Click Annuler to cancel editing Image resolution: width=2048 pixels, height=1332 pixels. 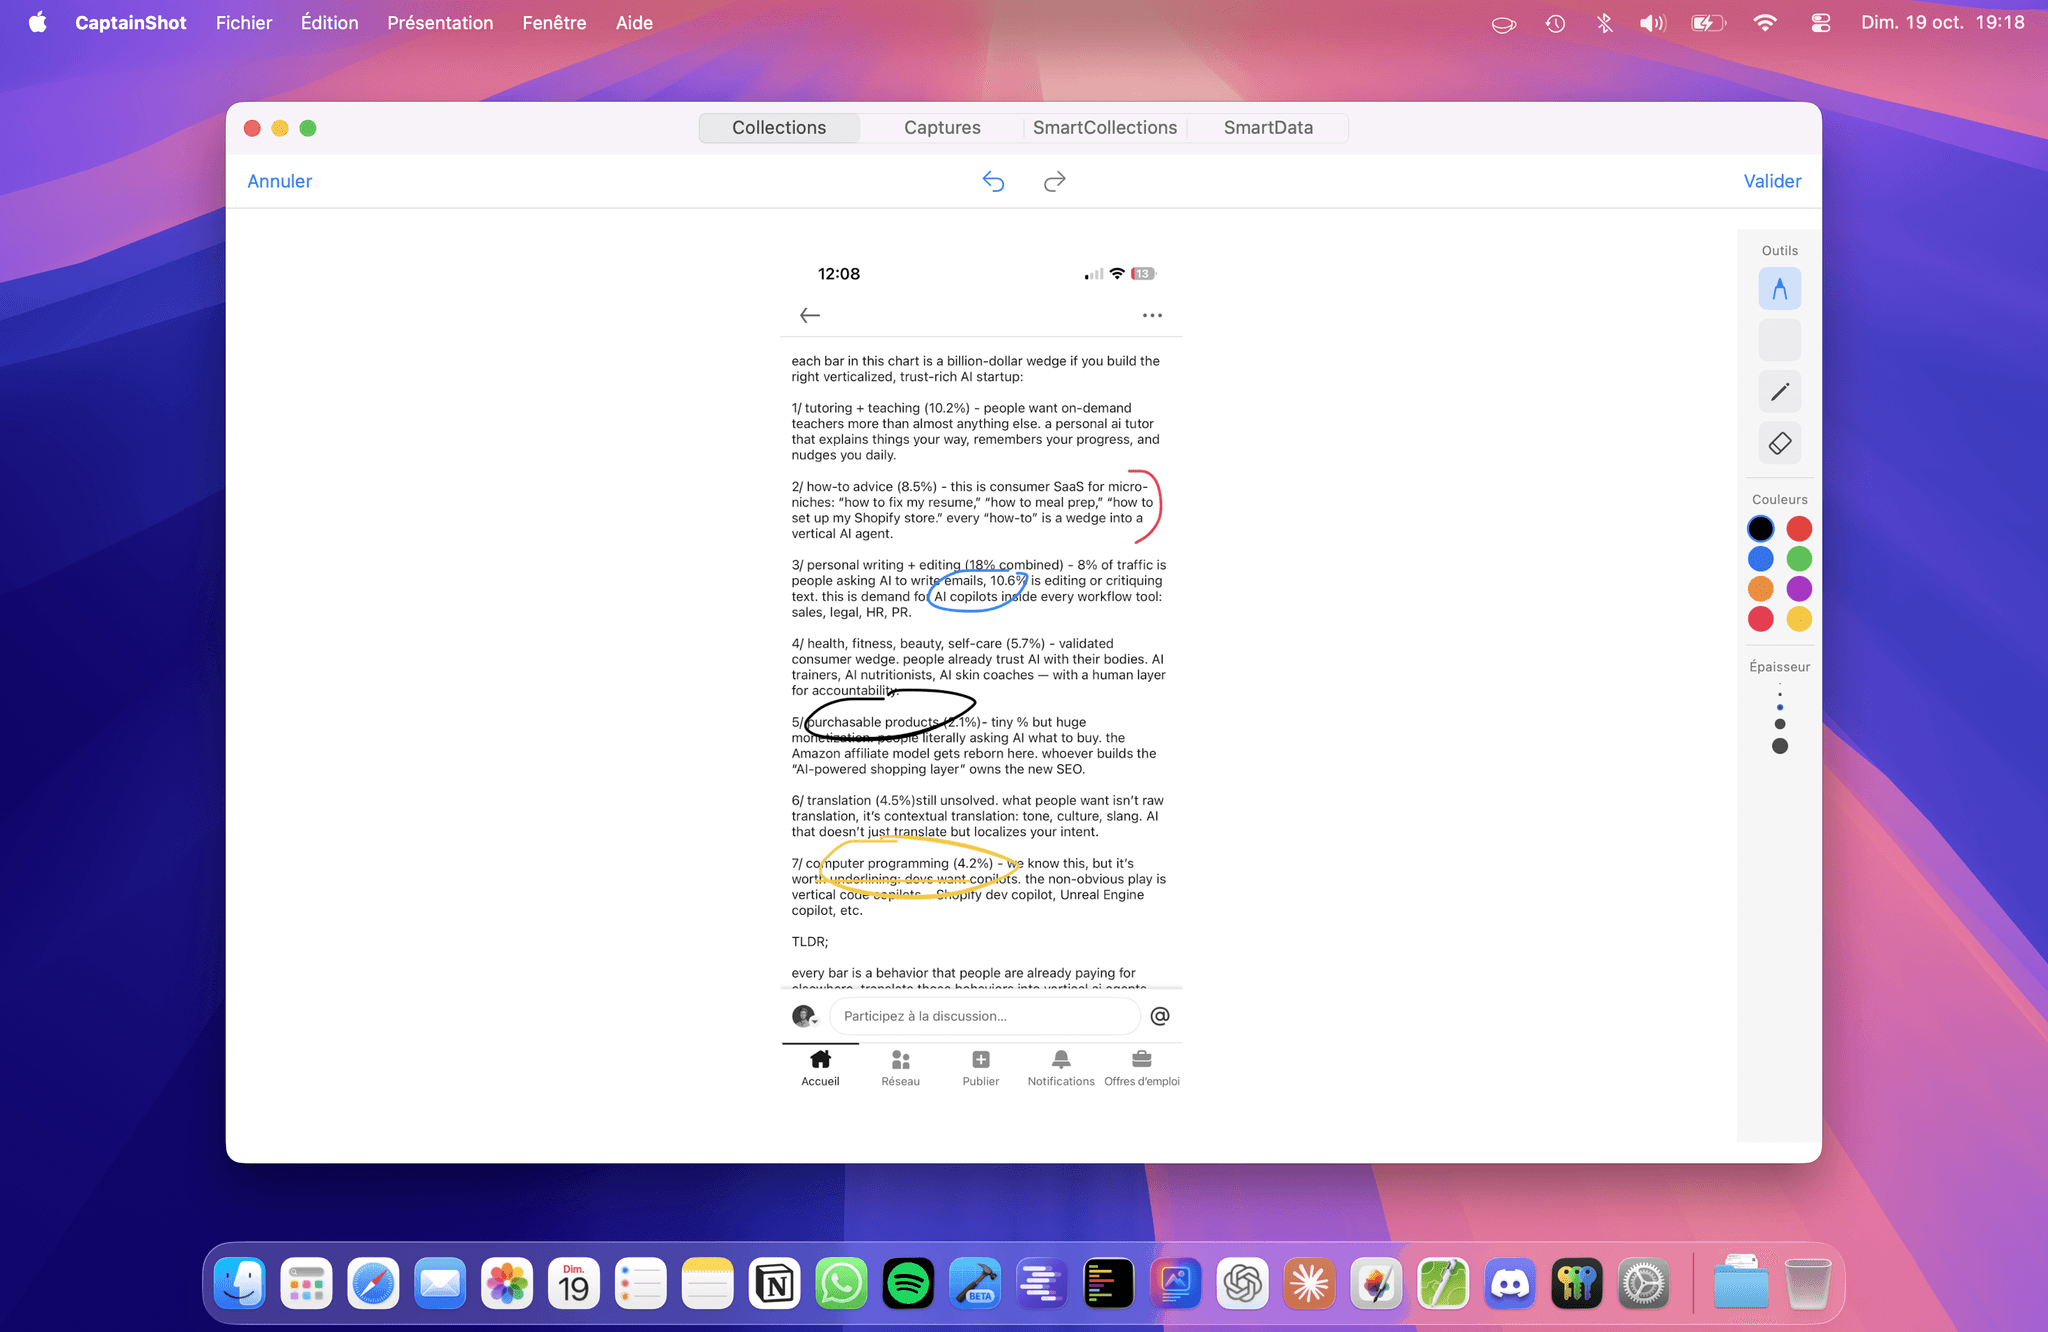[279, 181]
